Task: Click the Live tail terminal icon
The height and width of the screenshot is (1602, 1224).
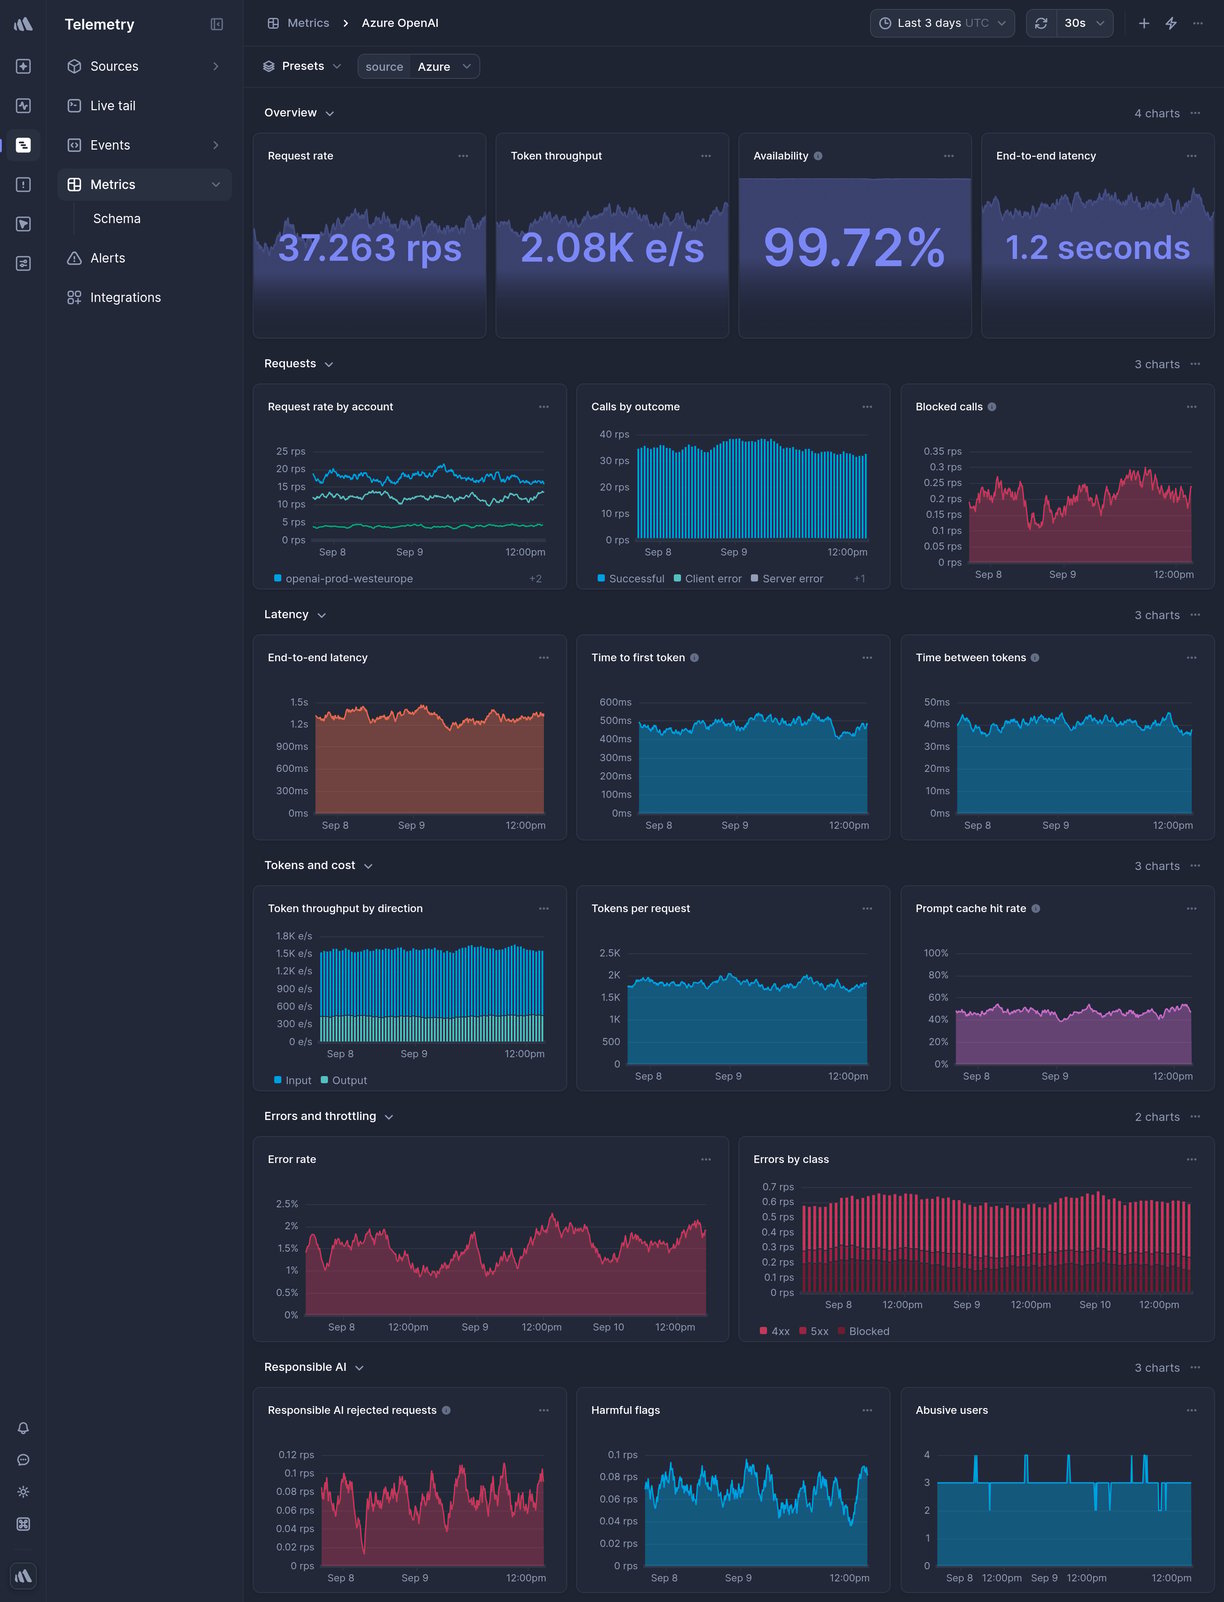Action: (74, 106)
